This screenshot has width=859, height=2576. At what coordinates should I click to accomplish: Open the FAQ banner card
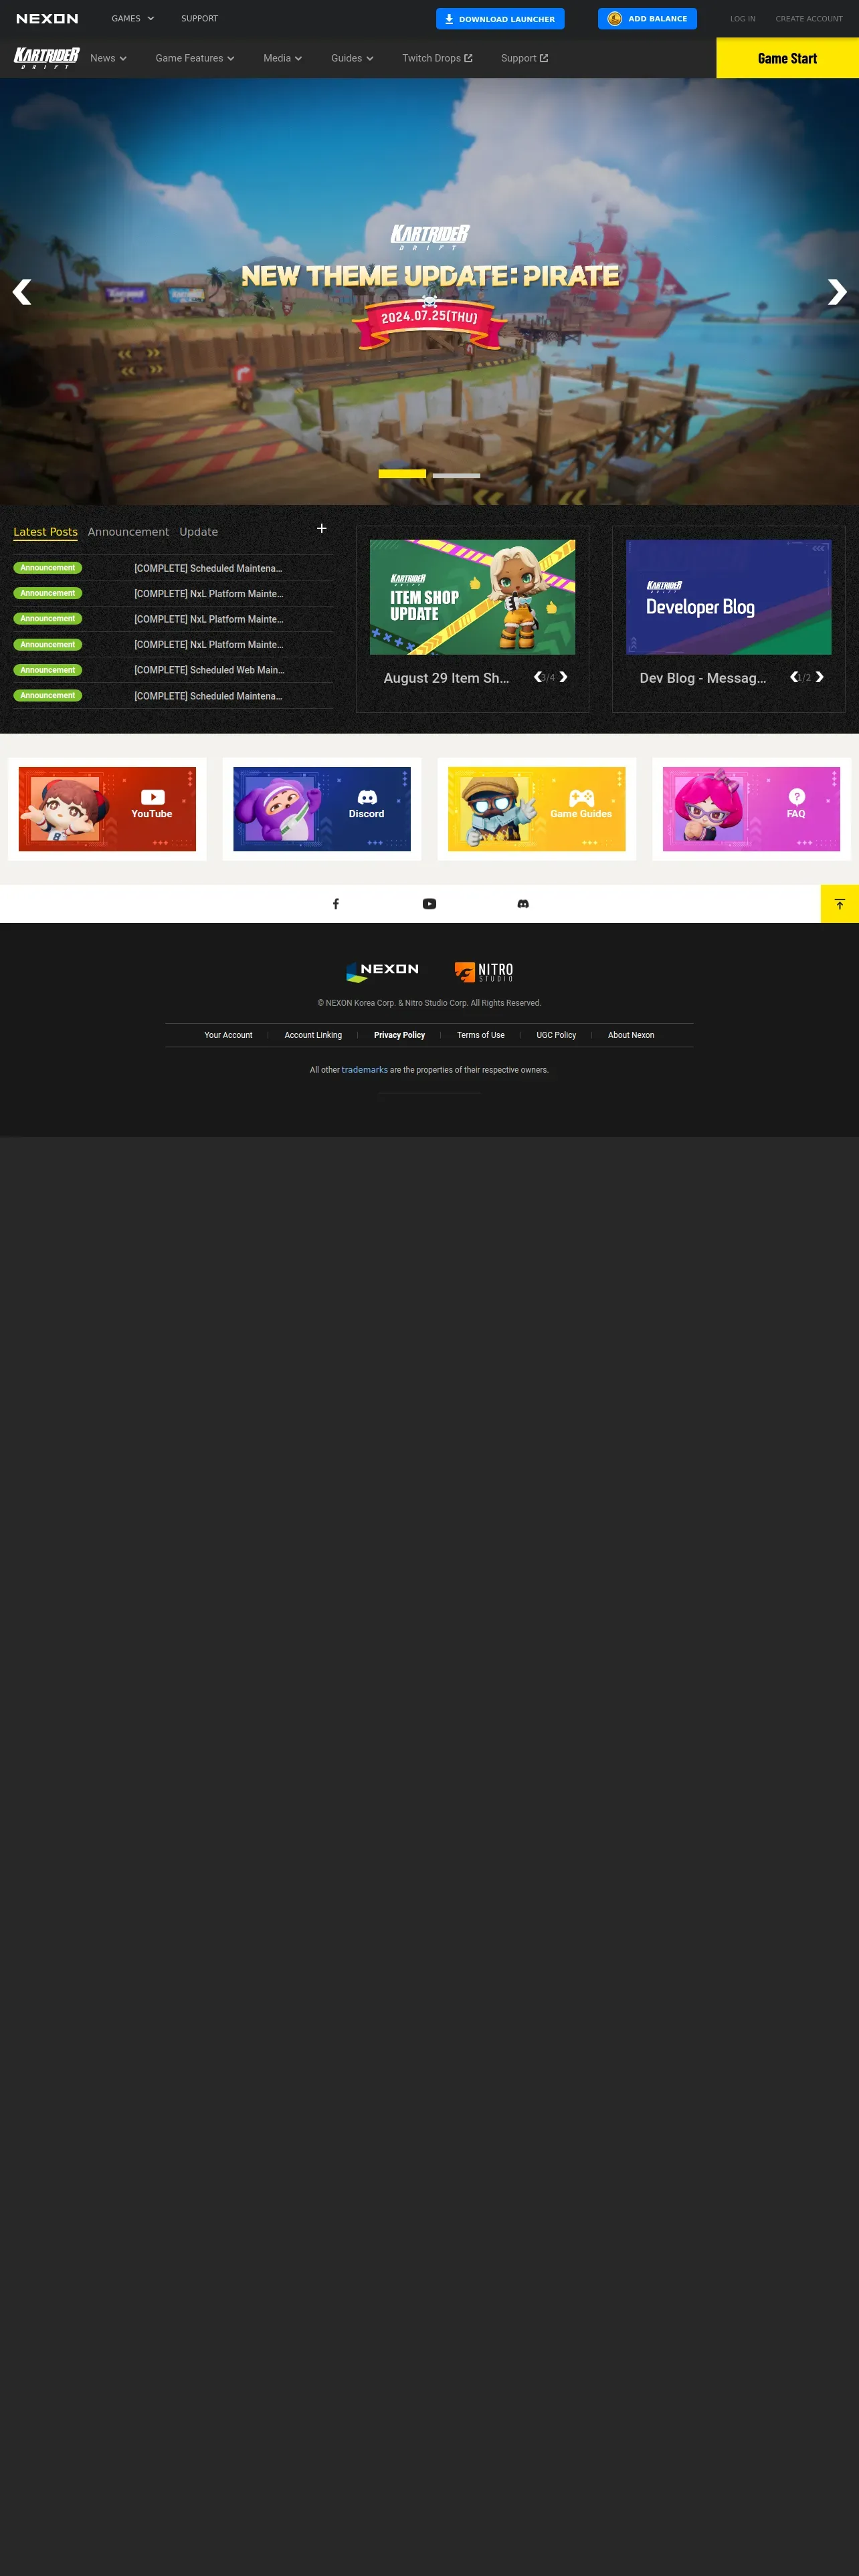(751, 809)
